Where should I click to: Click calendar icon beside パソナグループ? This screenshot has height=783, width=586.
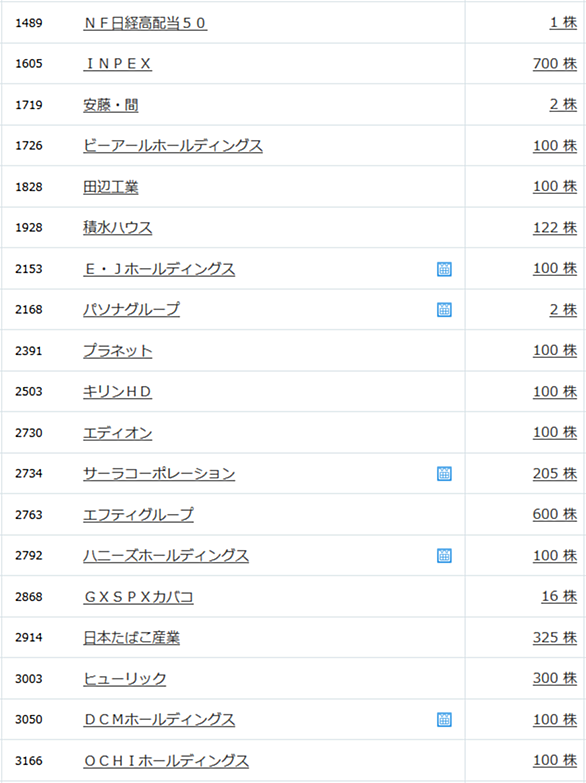click(x=444, y=310)
